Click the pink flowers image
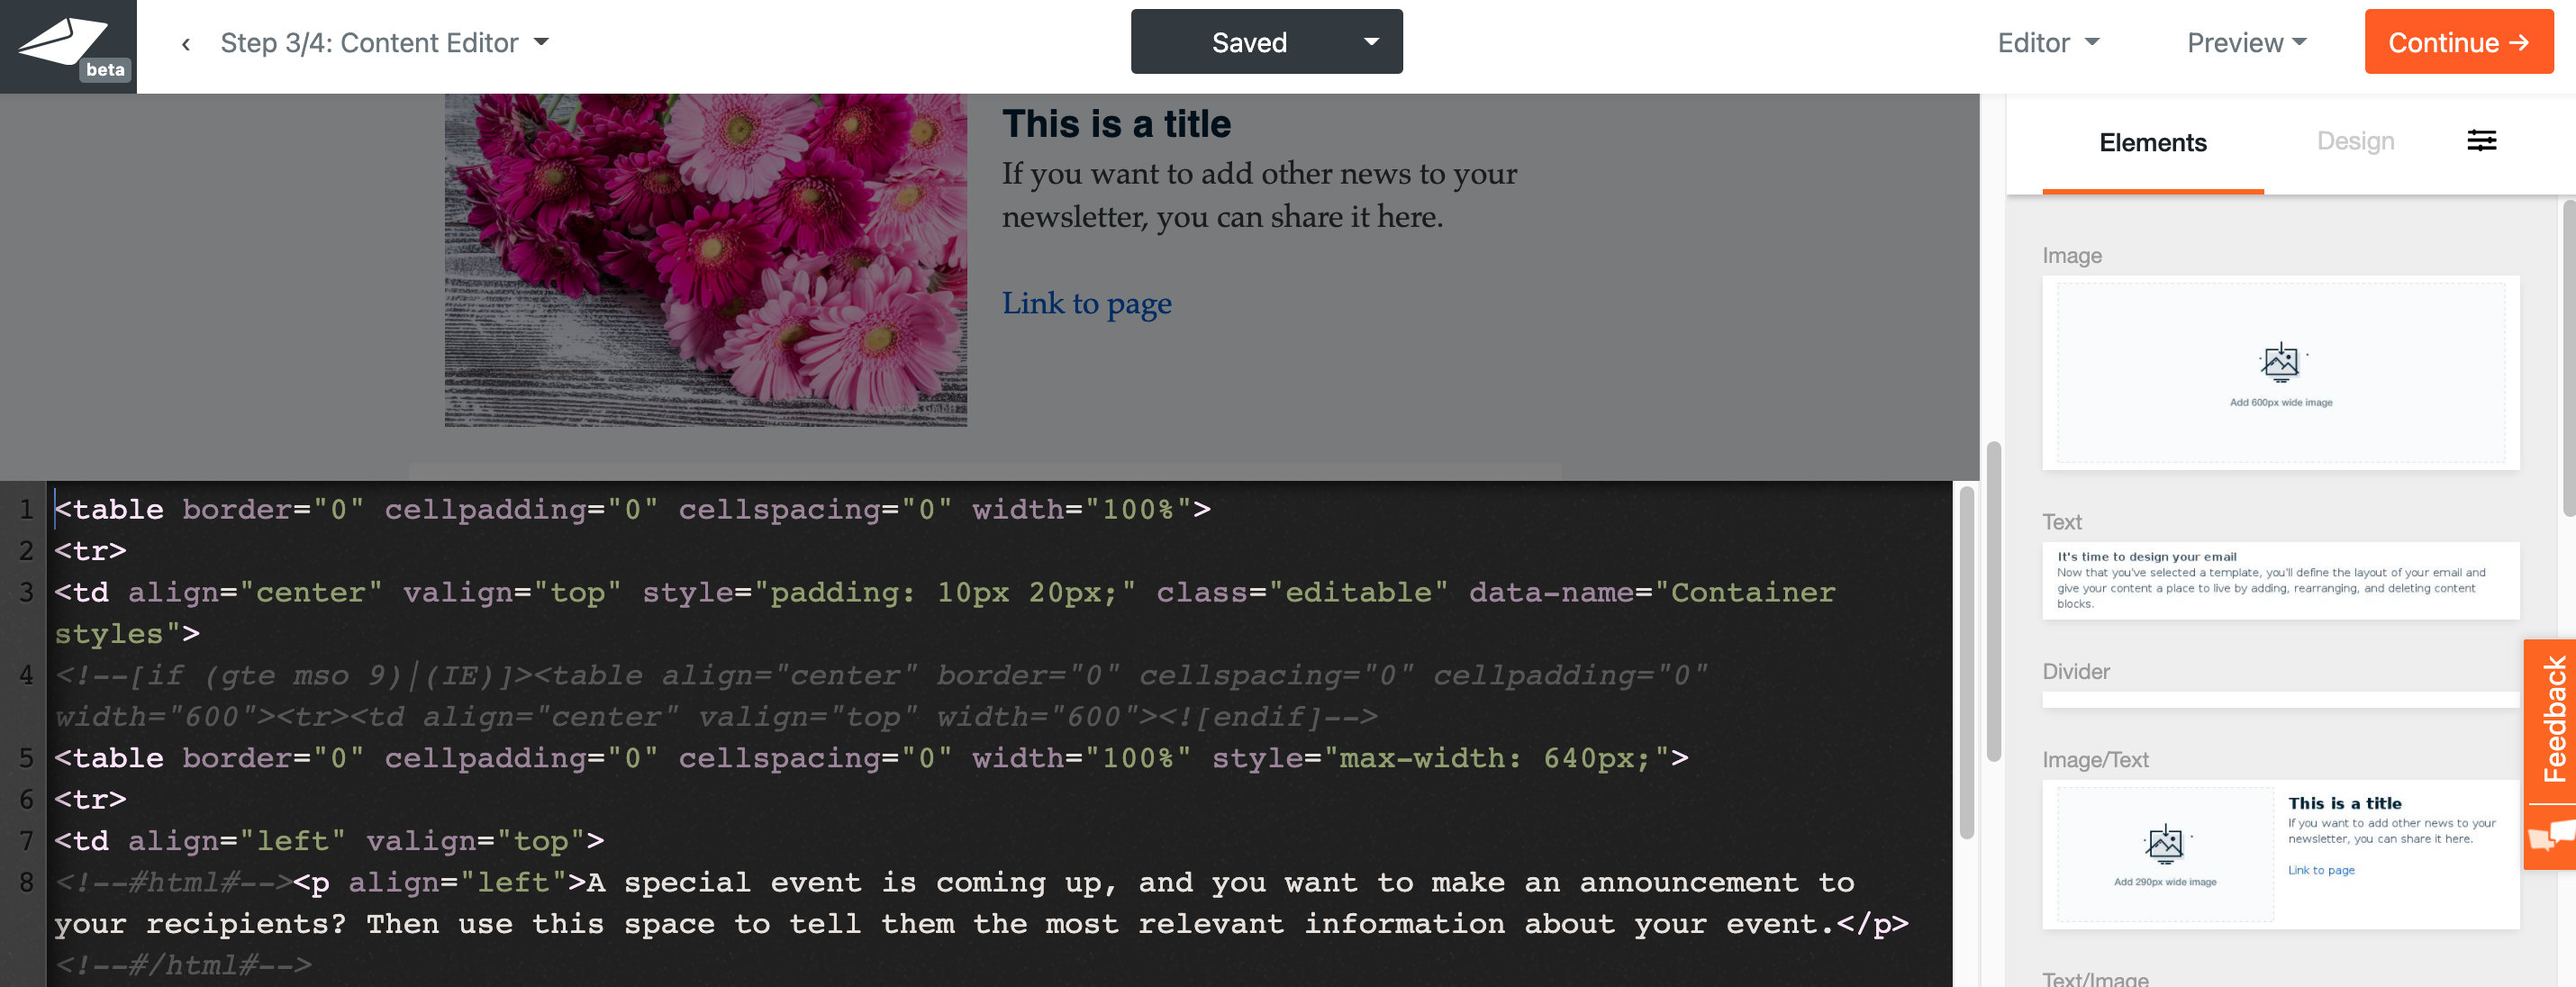The width and height of the screenshot is (2576, 987). 705,260
